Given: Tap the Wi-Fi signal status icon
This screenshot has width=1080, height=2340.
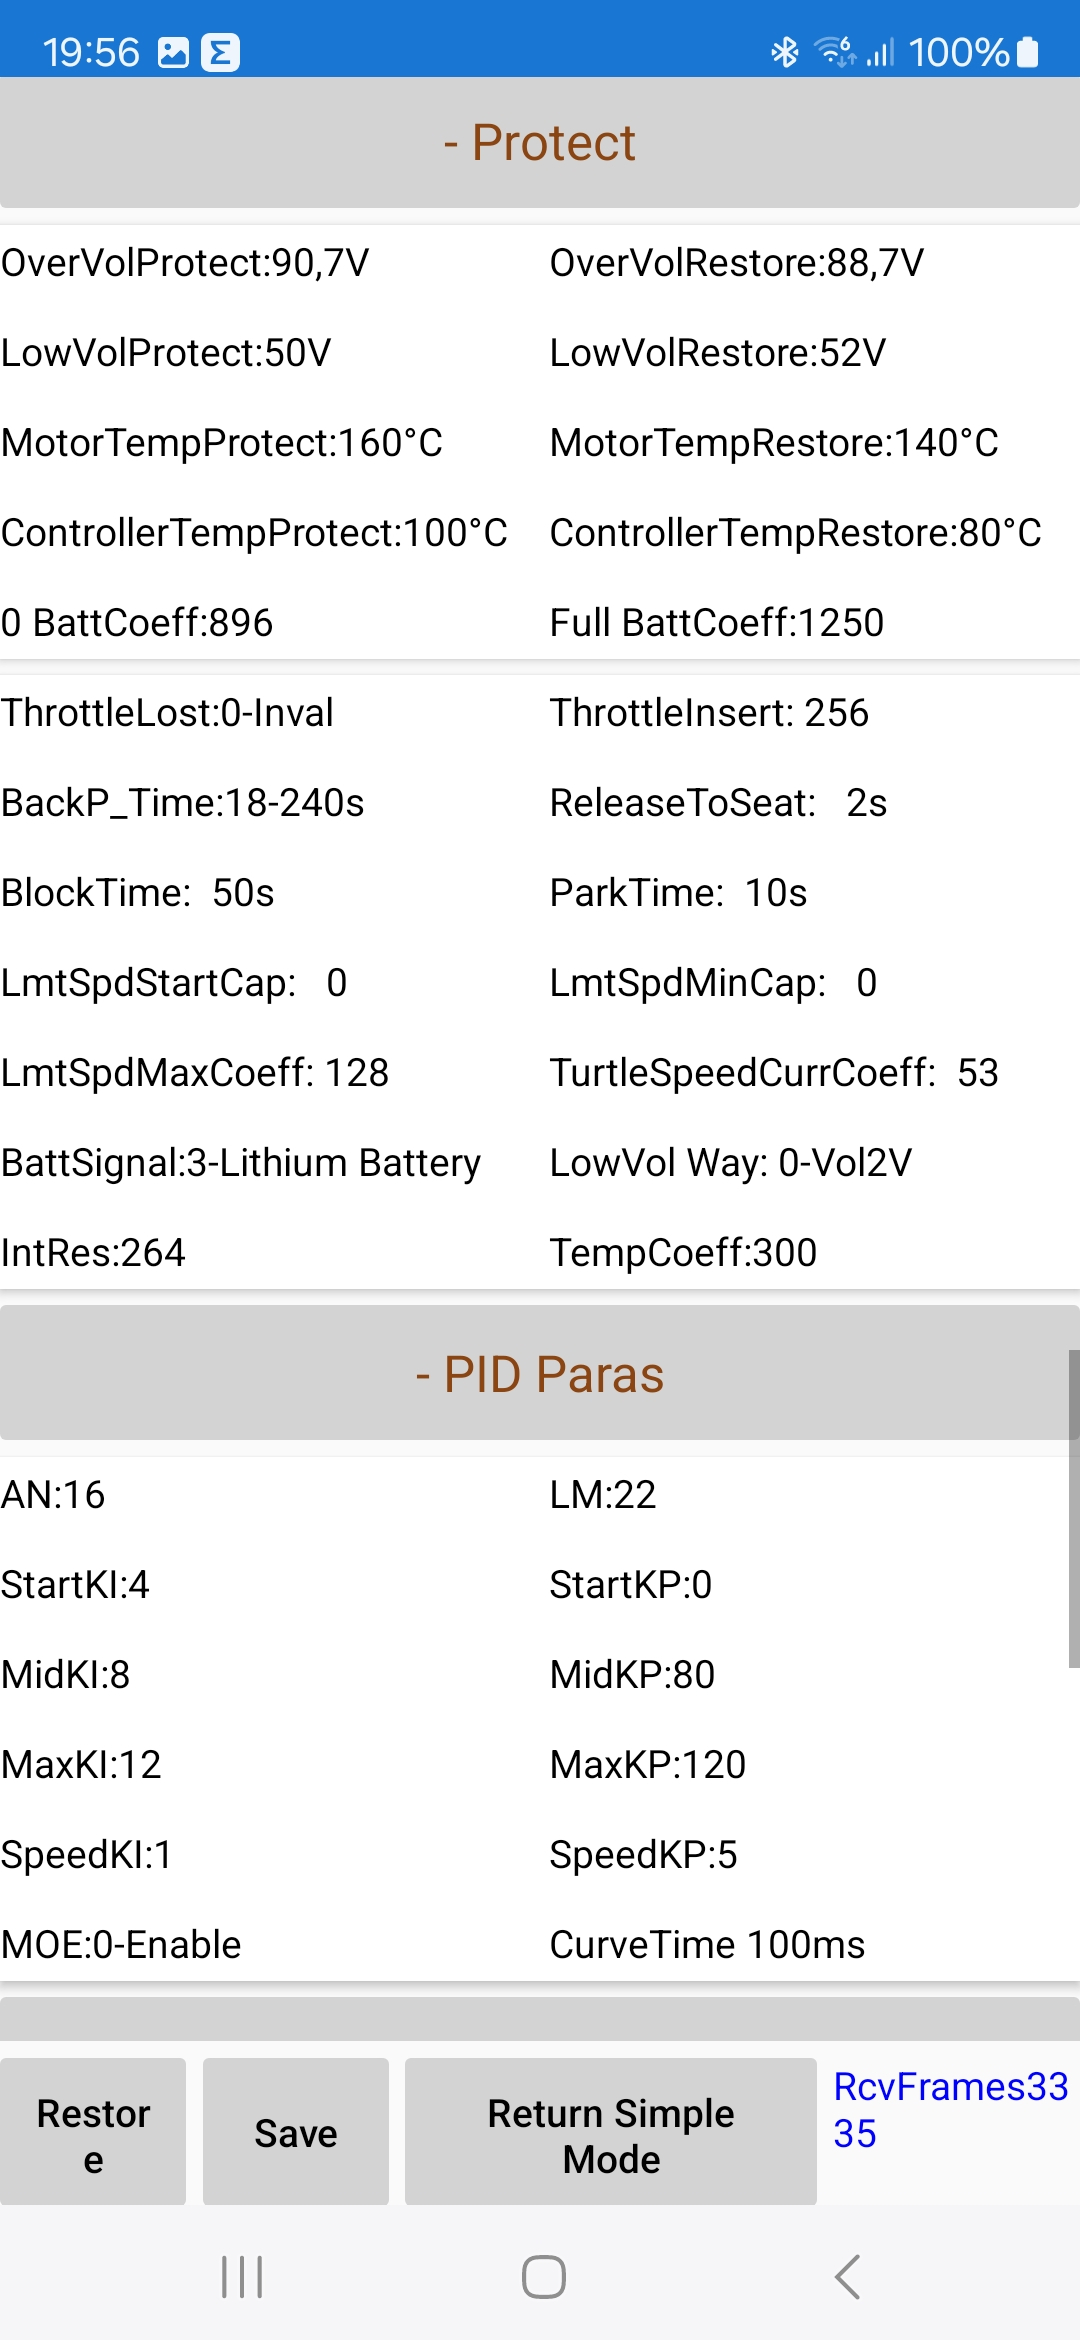Looking at the screenshot, I should pos(835,51).
